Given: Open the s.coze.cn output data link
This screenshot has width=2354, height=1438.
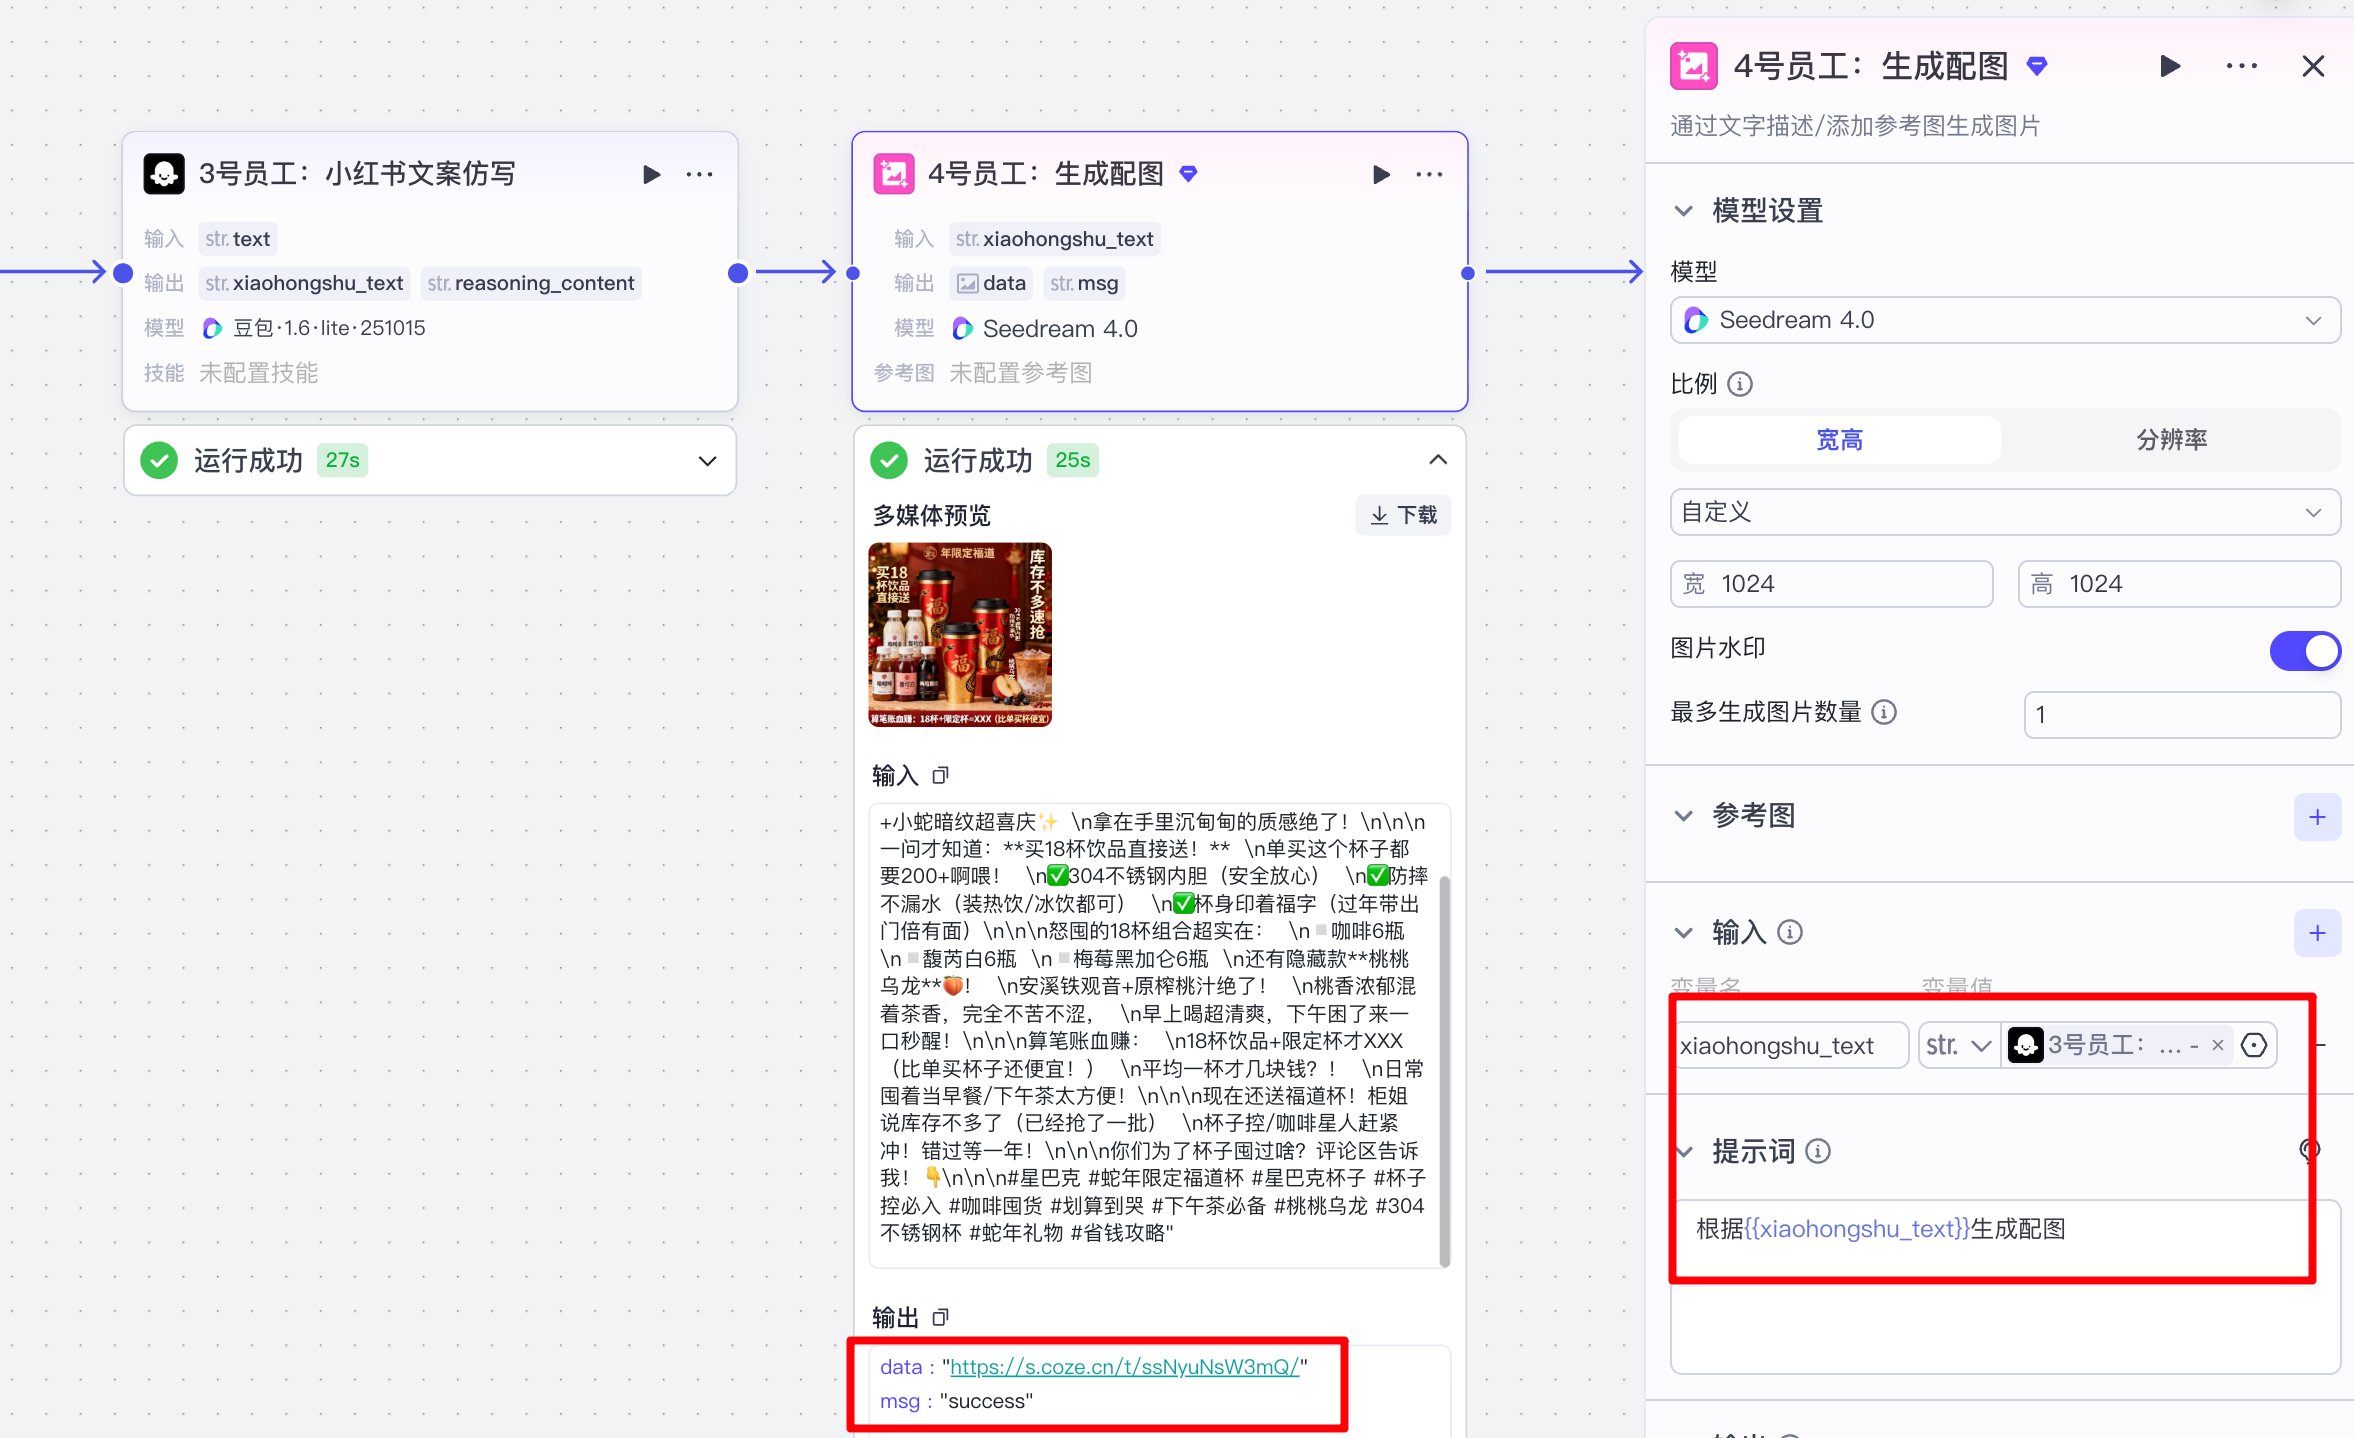Looking at the screenshot, I should pos(1124,1366).
